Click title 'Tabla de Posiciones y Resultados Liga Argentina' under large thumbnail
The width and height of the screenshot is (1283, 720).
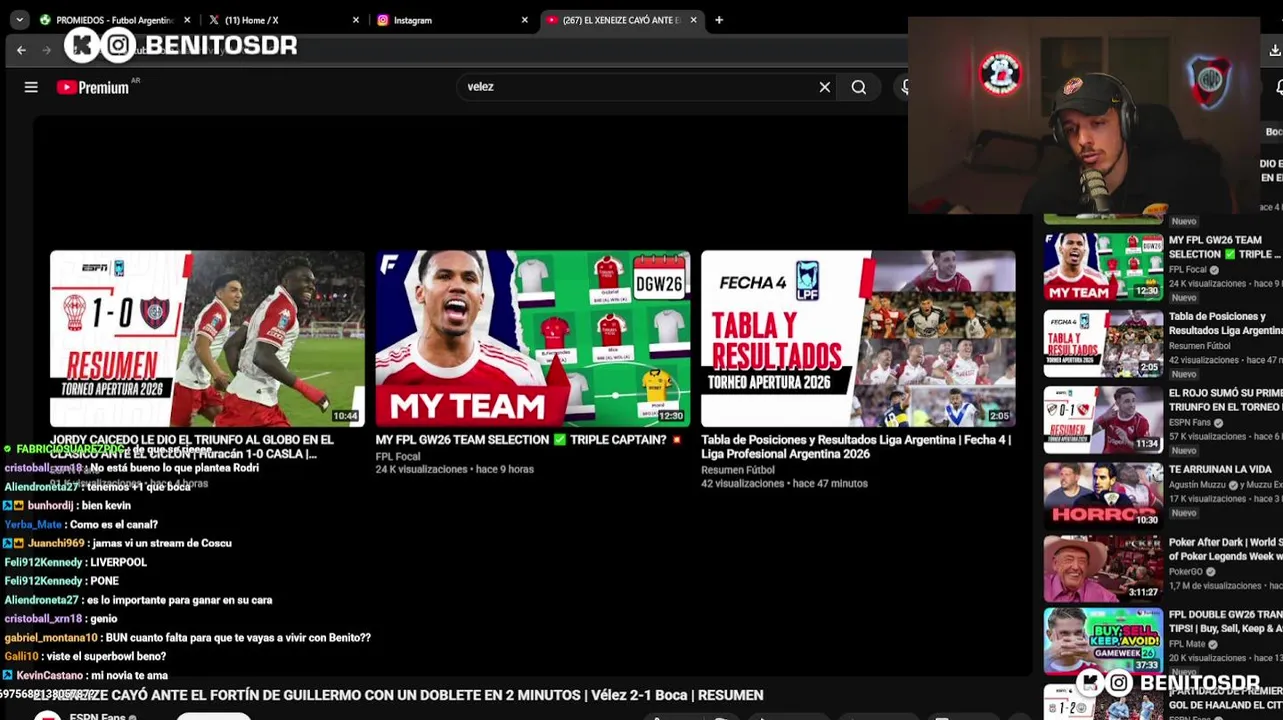856,447
